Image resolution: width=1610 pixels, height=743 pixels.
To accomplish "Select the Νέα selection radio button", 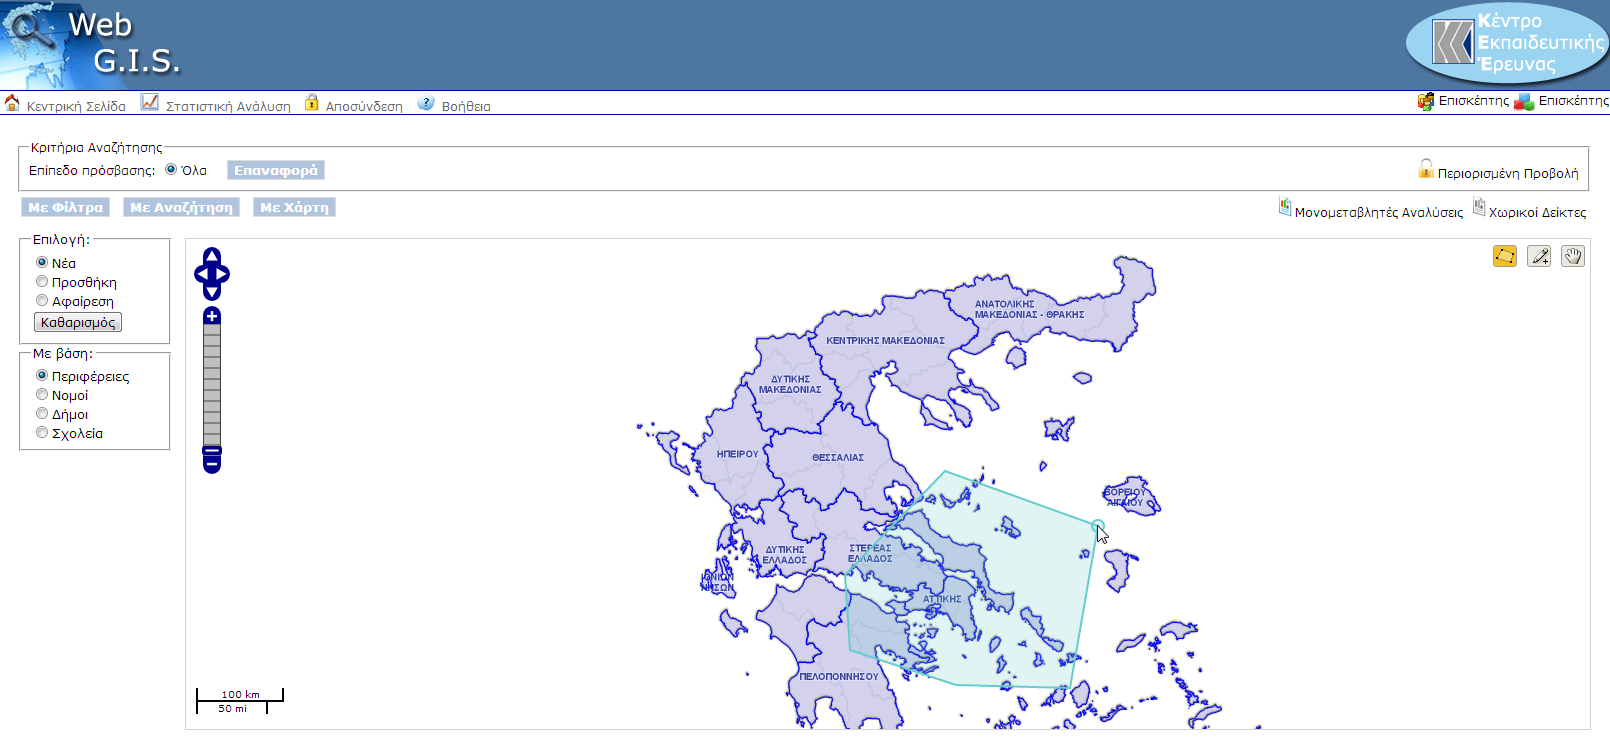I will (42, 262).
